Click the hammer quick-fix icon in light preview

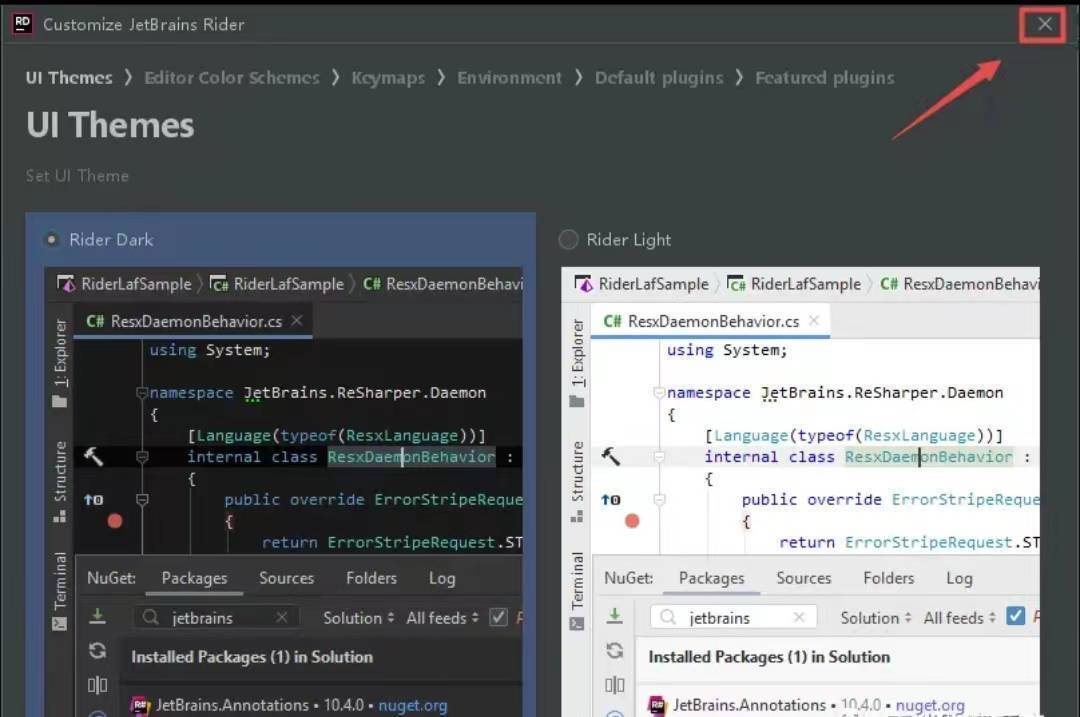[x=610, y=456]
